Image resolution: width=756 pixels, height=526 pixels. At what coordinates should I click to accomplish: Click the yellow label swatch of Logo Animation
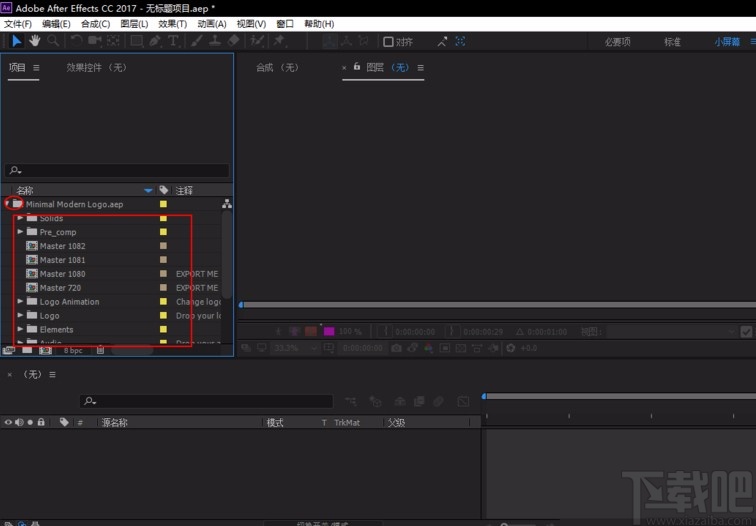coord(163,301)
